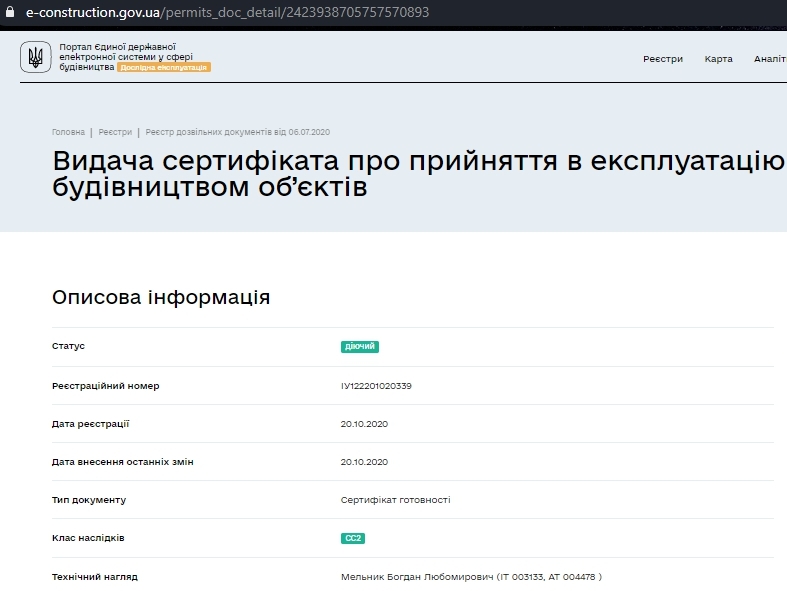Screen dimensions: 787x591
Task: Open the 'Аналіт' header menu item
Action: click(770, 59)
